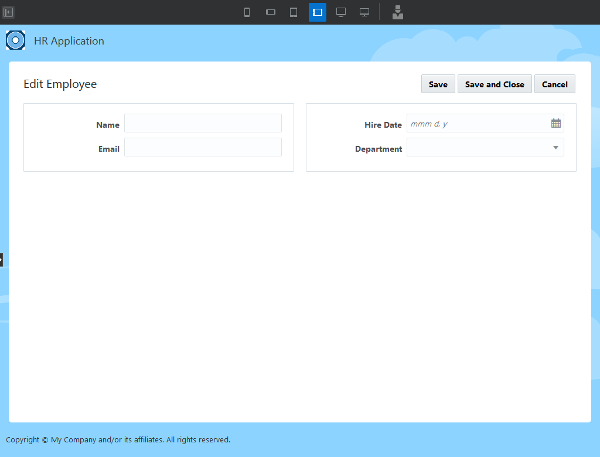Toggle the side panel icon at top left

point(8,12)
